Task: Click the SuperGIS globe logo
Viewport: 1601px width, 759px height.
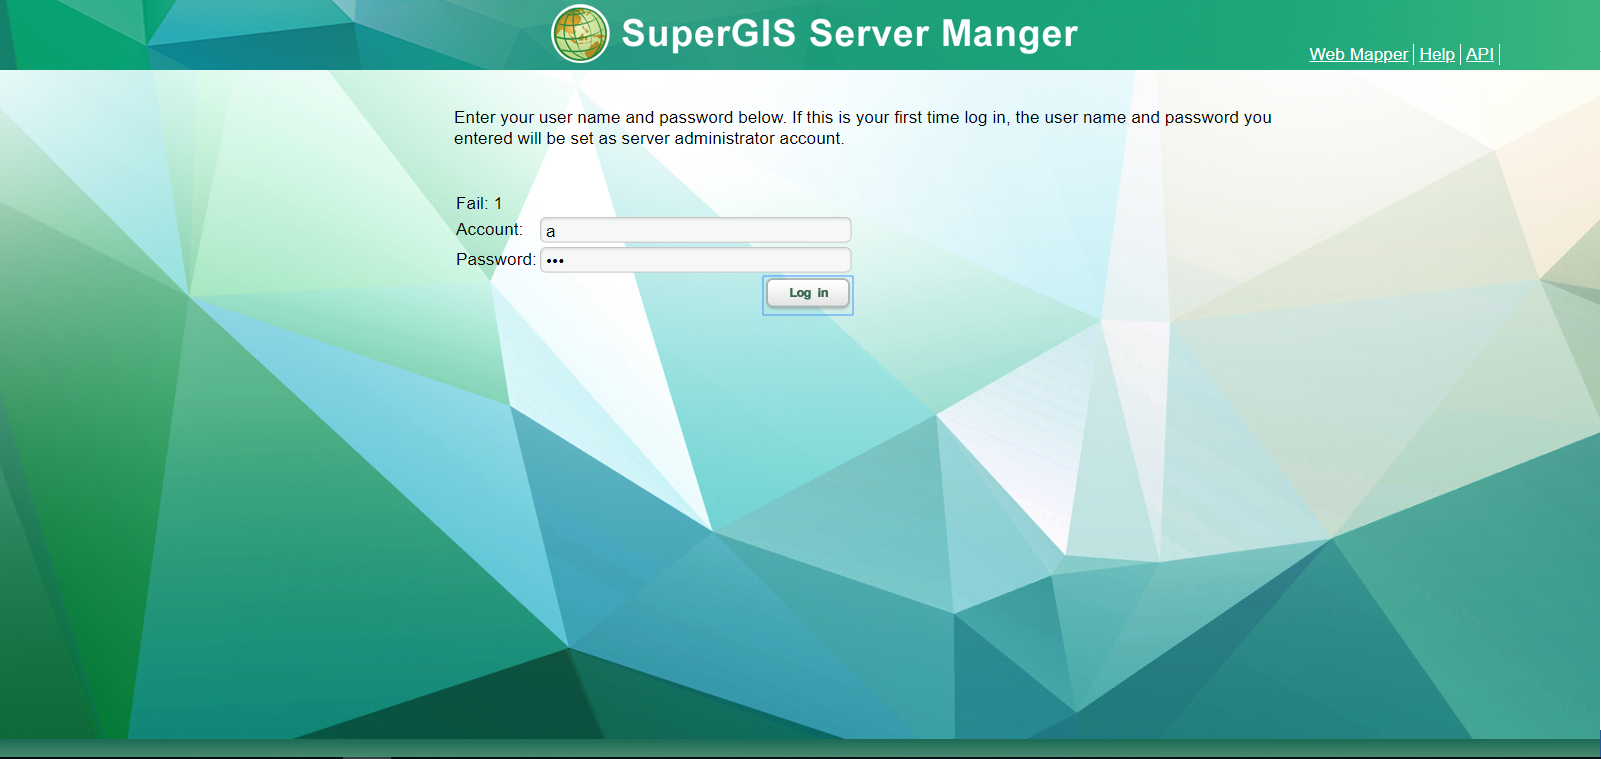Action: [580, 33]
